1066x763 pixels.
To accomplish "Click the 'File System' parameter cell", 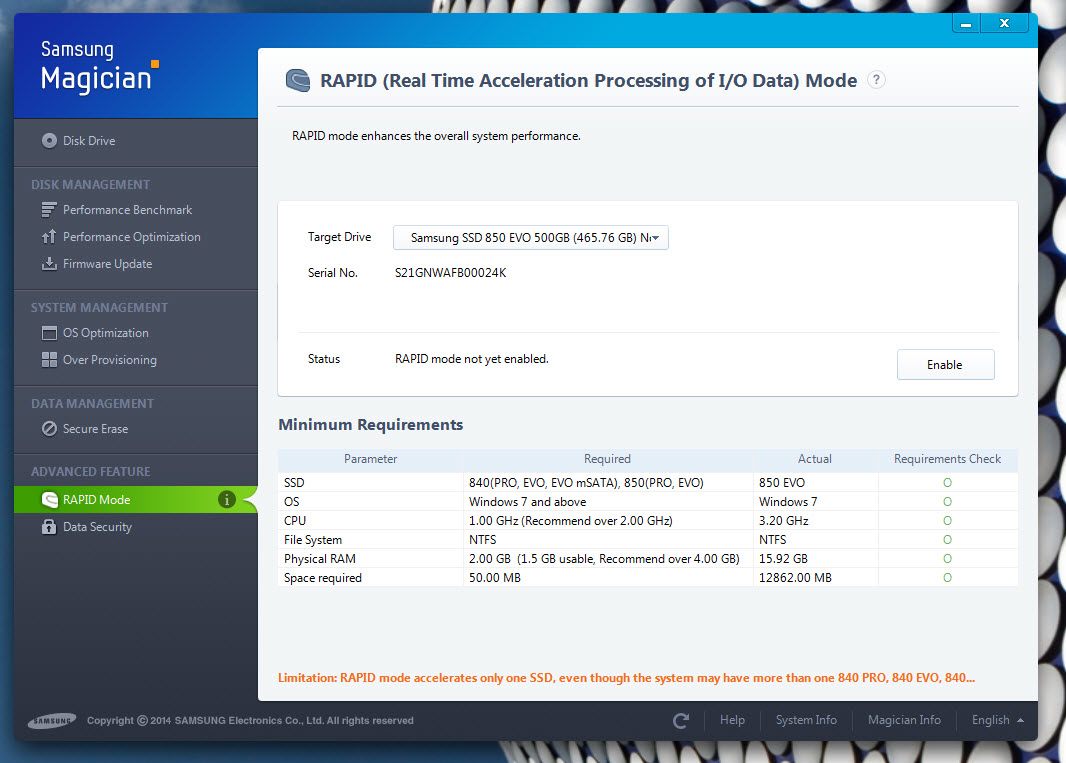I will [313, 540].
